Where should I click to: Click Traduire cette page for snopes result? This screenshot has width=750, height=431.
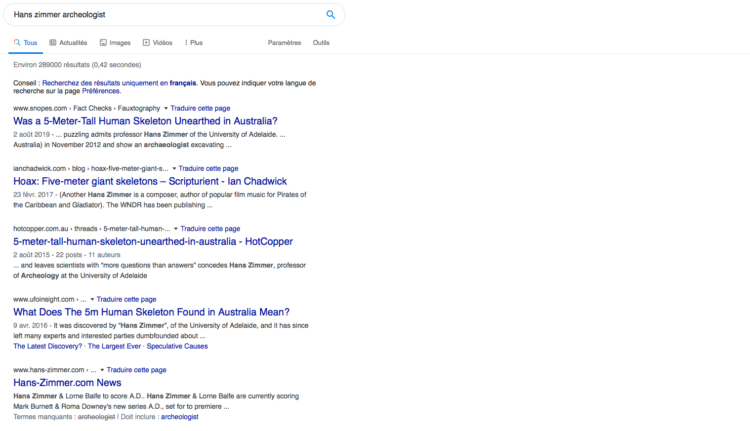[x=200, y=108]
